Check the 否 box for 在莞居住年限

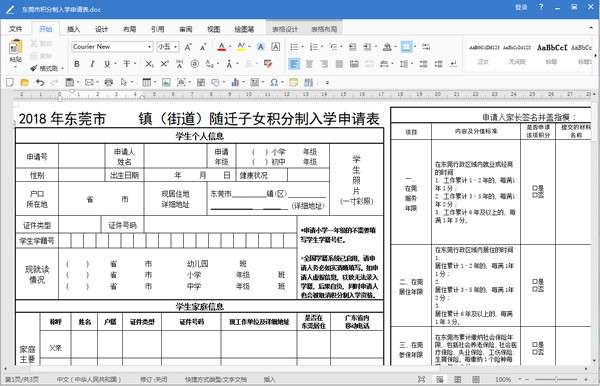point(535,289)
